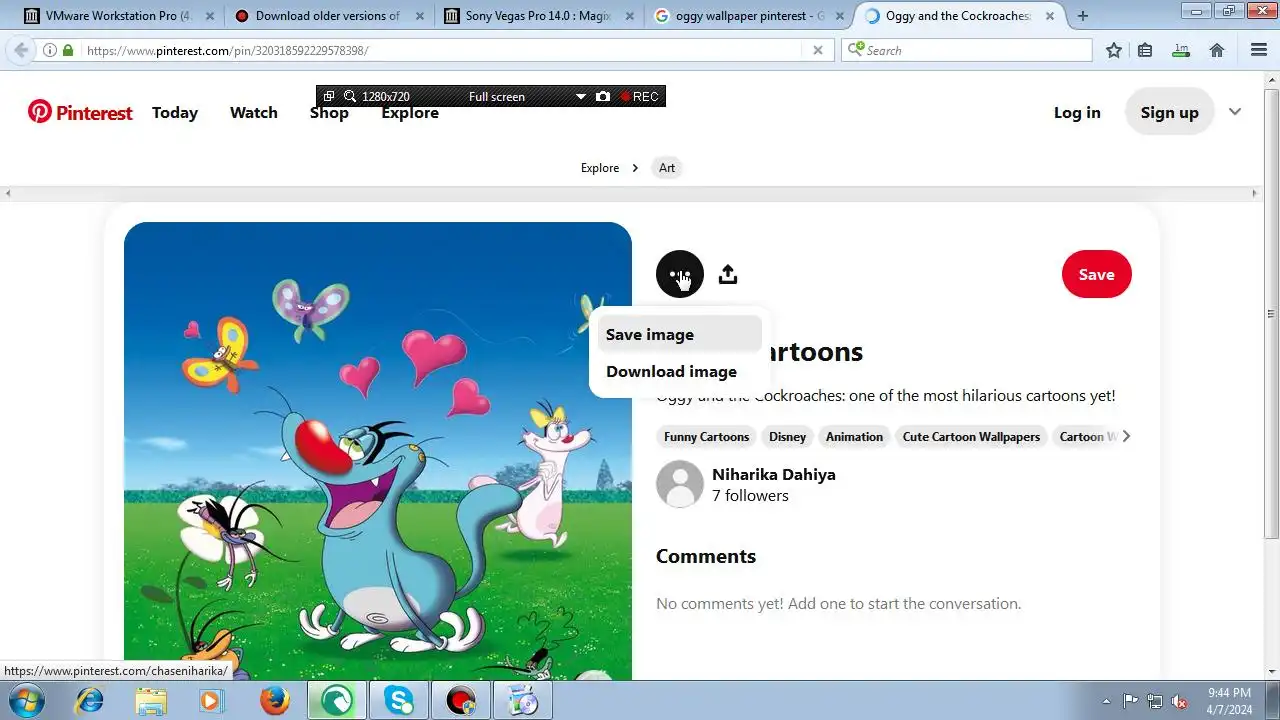Open the Windows Start menu

[x=27, y=701]
